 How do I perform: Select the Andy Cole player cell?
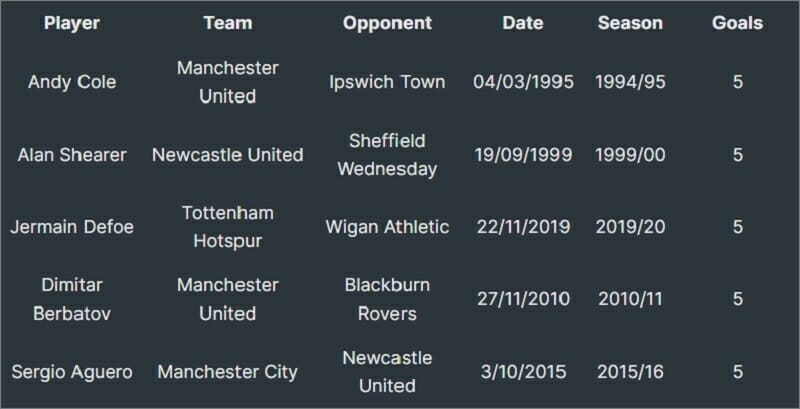coord(71,82)
